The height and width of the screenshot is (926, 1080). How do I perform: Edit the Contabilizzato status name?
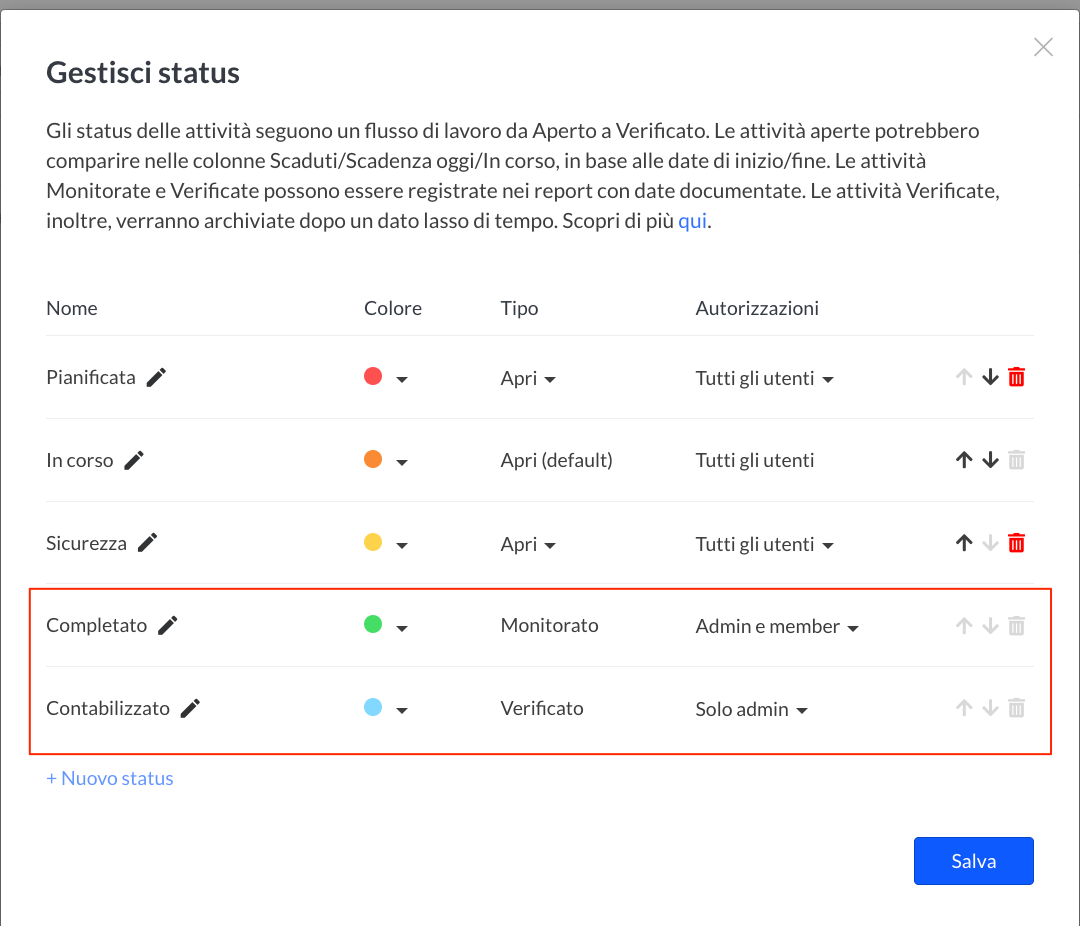tap(190, 708)
